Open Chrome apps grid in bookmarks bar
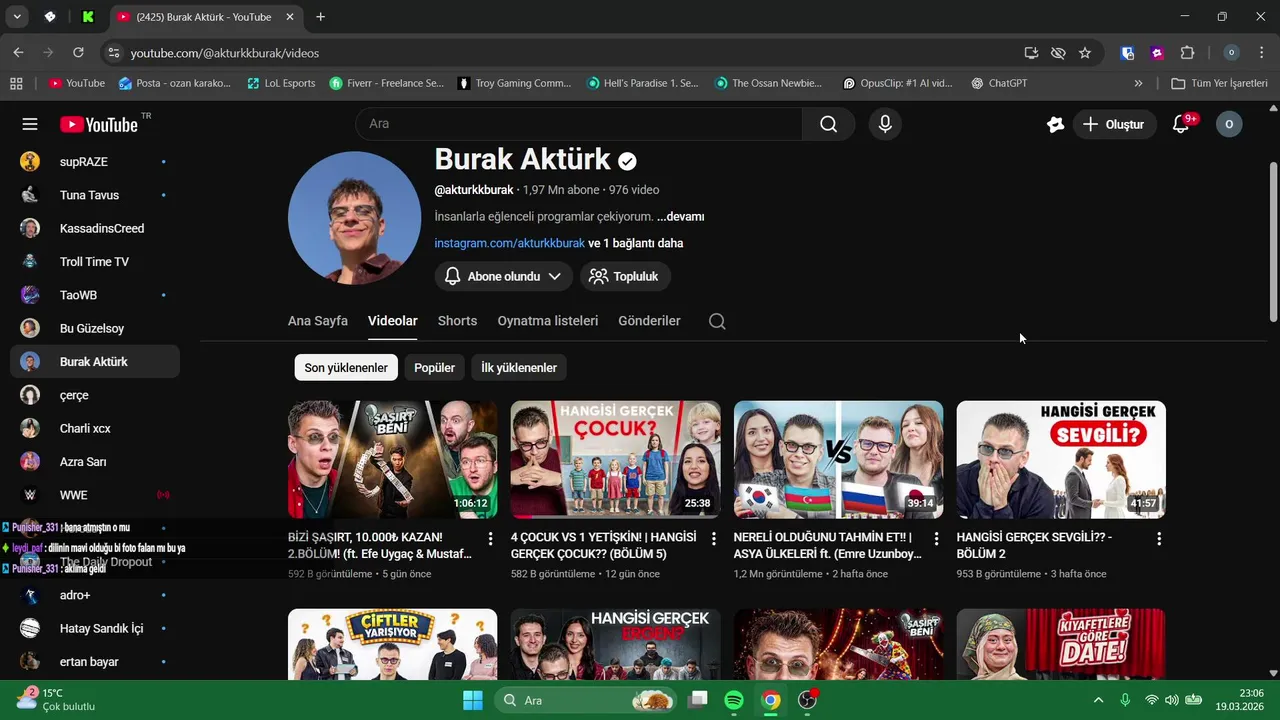 point(16,83)
